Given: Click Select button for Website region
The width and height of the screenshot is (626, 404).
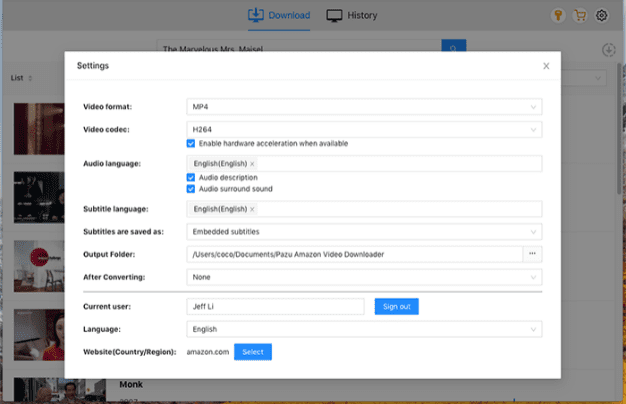Looking at the screenshot, I should [252, 352].
